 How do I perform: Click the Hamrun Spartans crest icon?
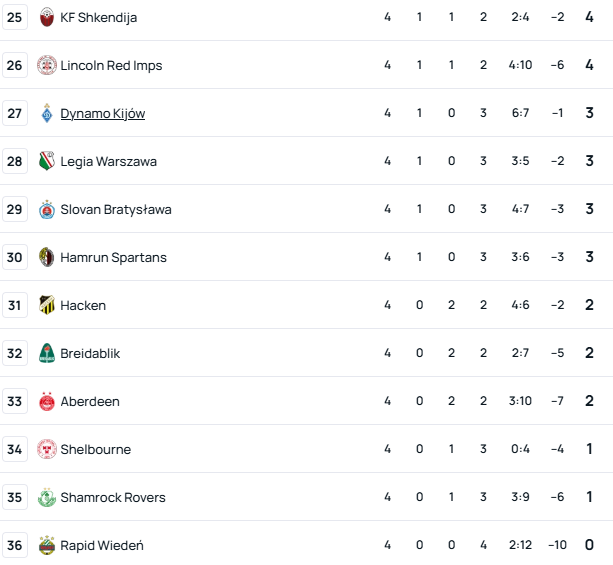tap(47, 257)
